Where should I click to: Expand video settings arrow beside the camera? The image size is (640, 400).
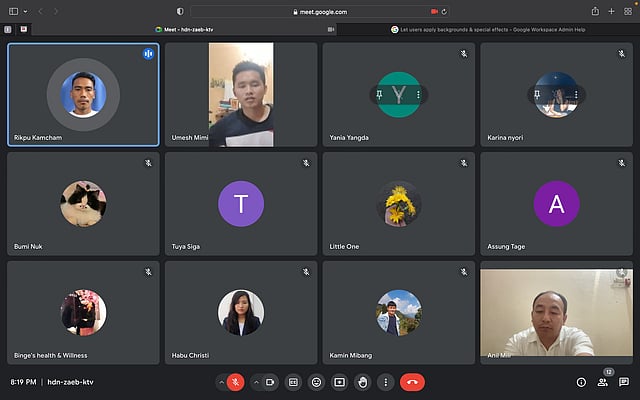click(256, 381)
